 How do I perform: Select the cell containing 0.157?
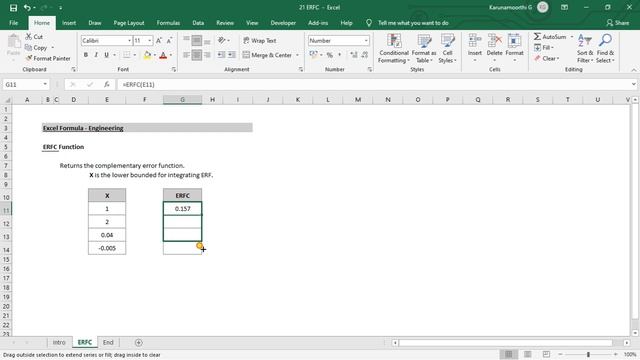(x=182, y=209)
